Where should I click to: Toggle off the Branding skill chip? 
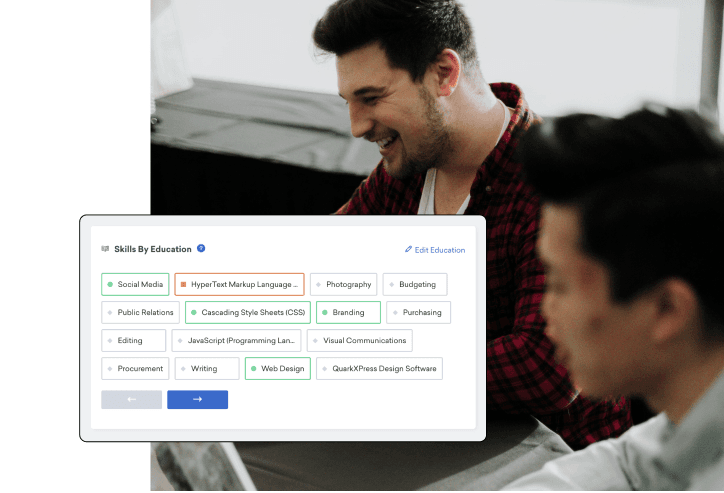pos(348,313)
